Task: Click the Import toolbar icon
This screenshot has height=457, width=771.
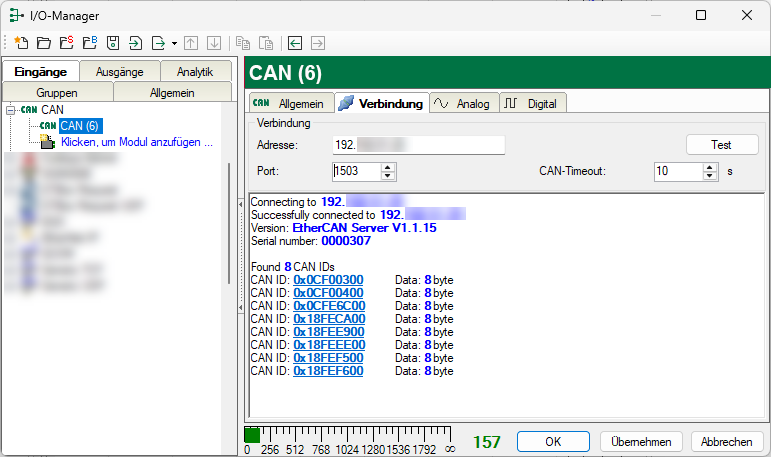Action: click(135, 43)
